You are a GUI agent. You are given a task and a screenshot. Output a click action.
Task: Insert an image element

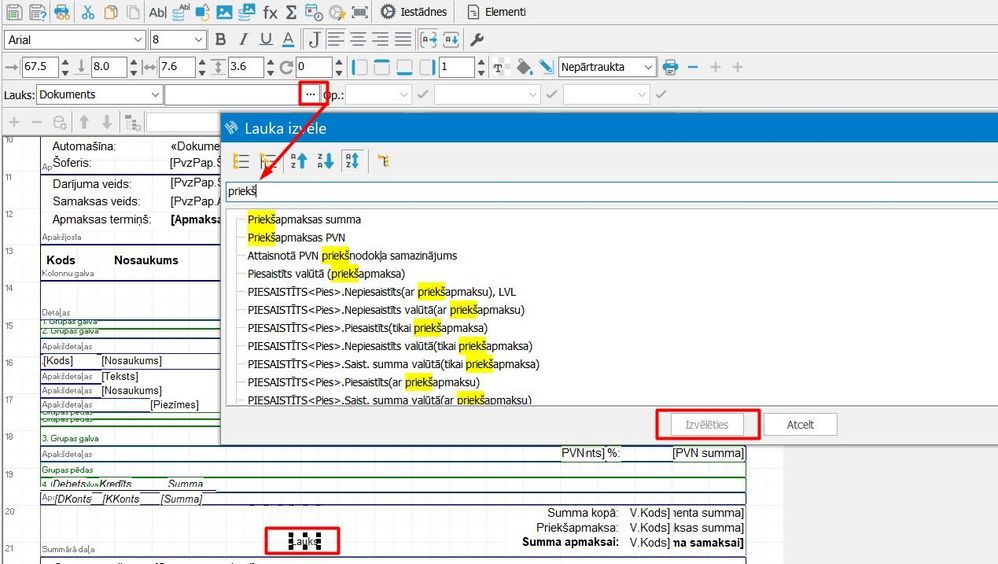click(224, 11)
